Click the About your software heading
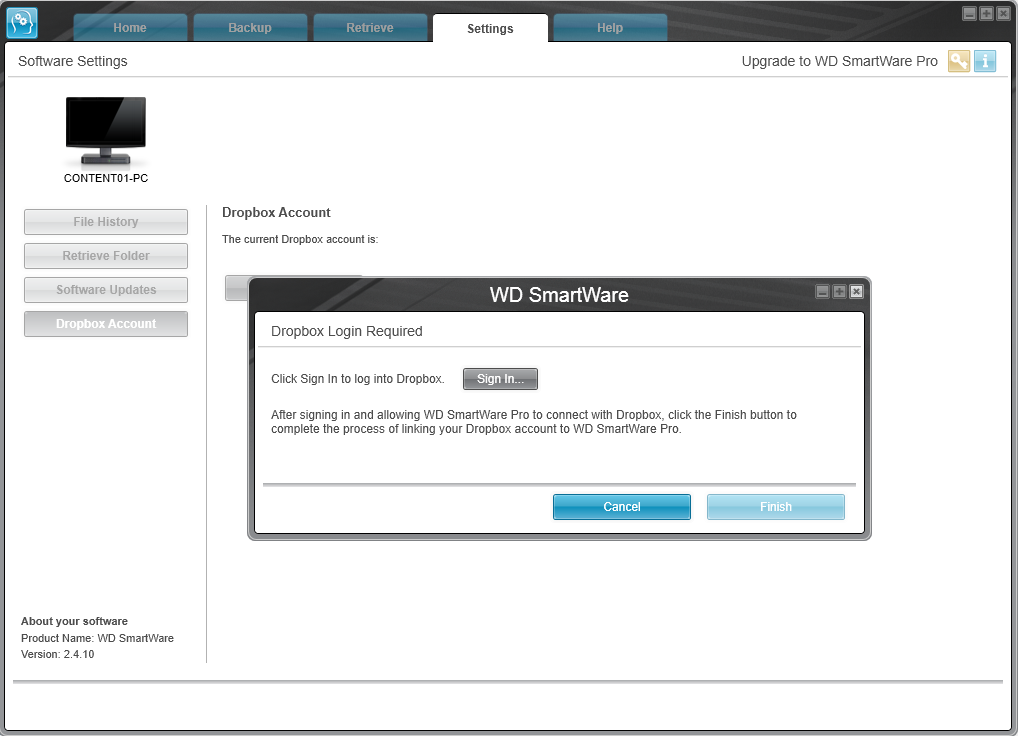This screenshot has width=1018, height=736. [x=74, y=621]
